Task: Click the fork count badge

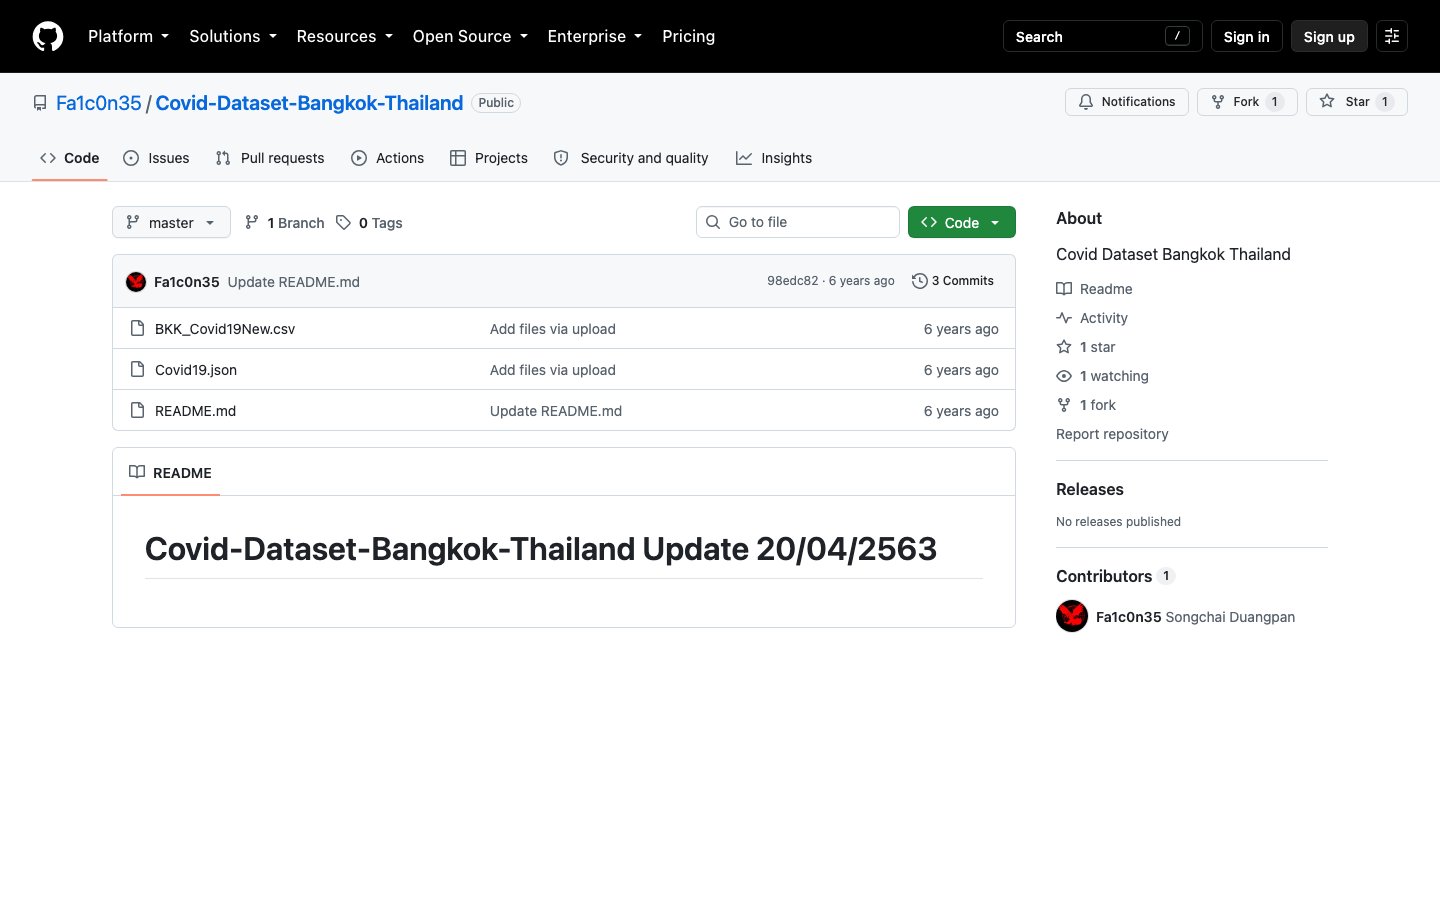Action: tap(1275, 102)
